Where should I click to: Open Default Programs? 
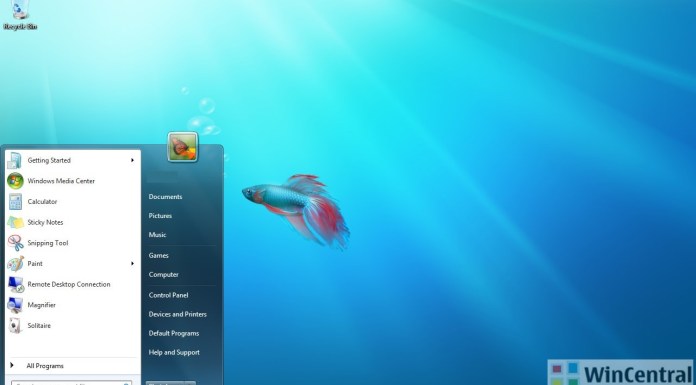(174, 333)
